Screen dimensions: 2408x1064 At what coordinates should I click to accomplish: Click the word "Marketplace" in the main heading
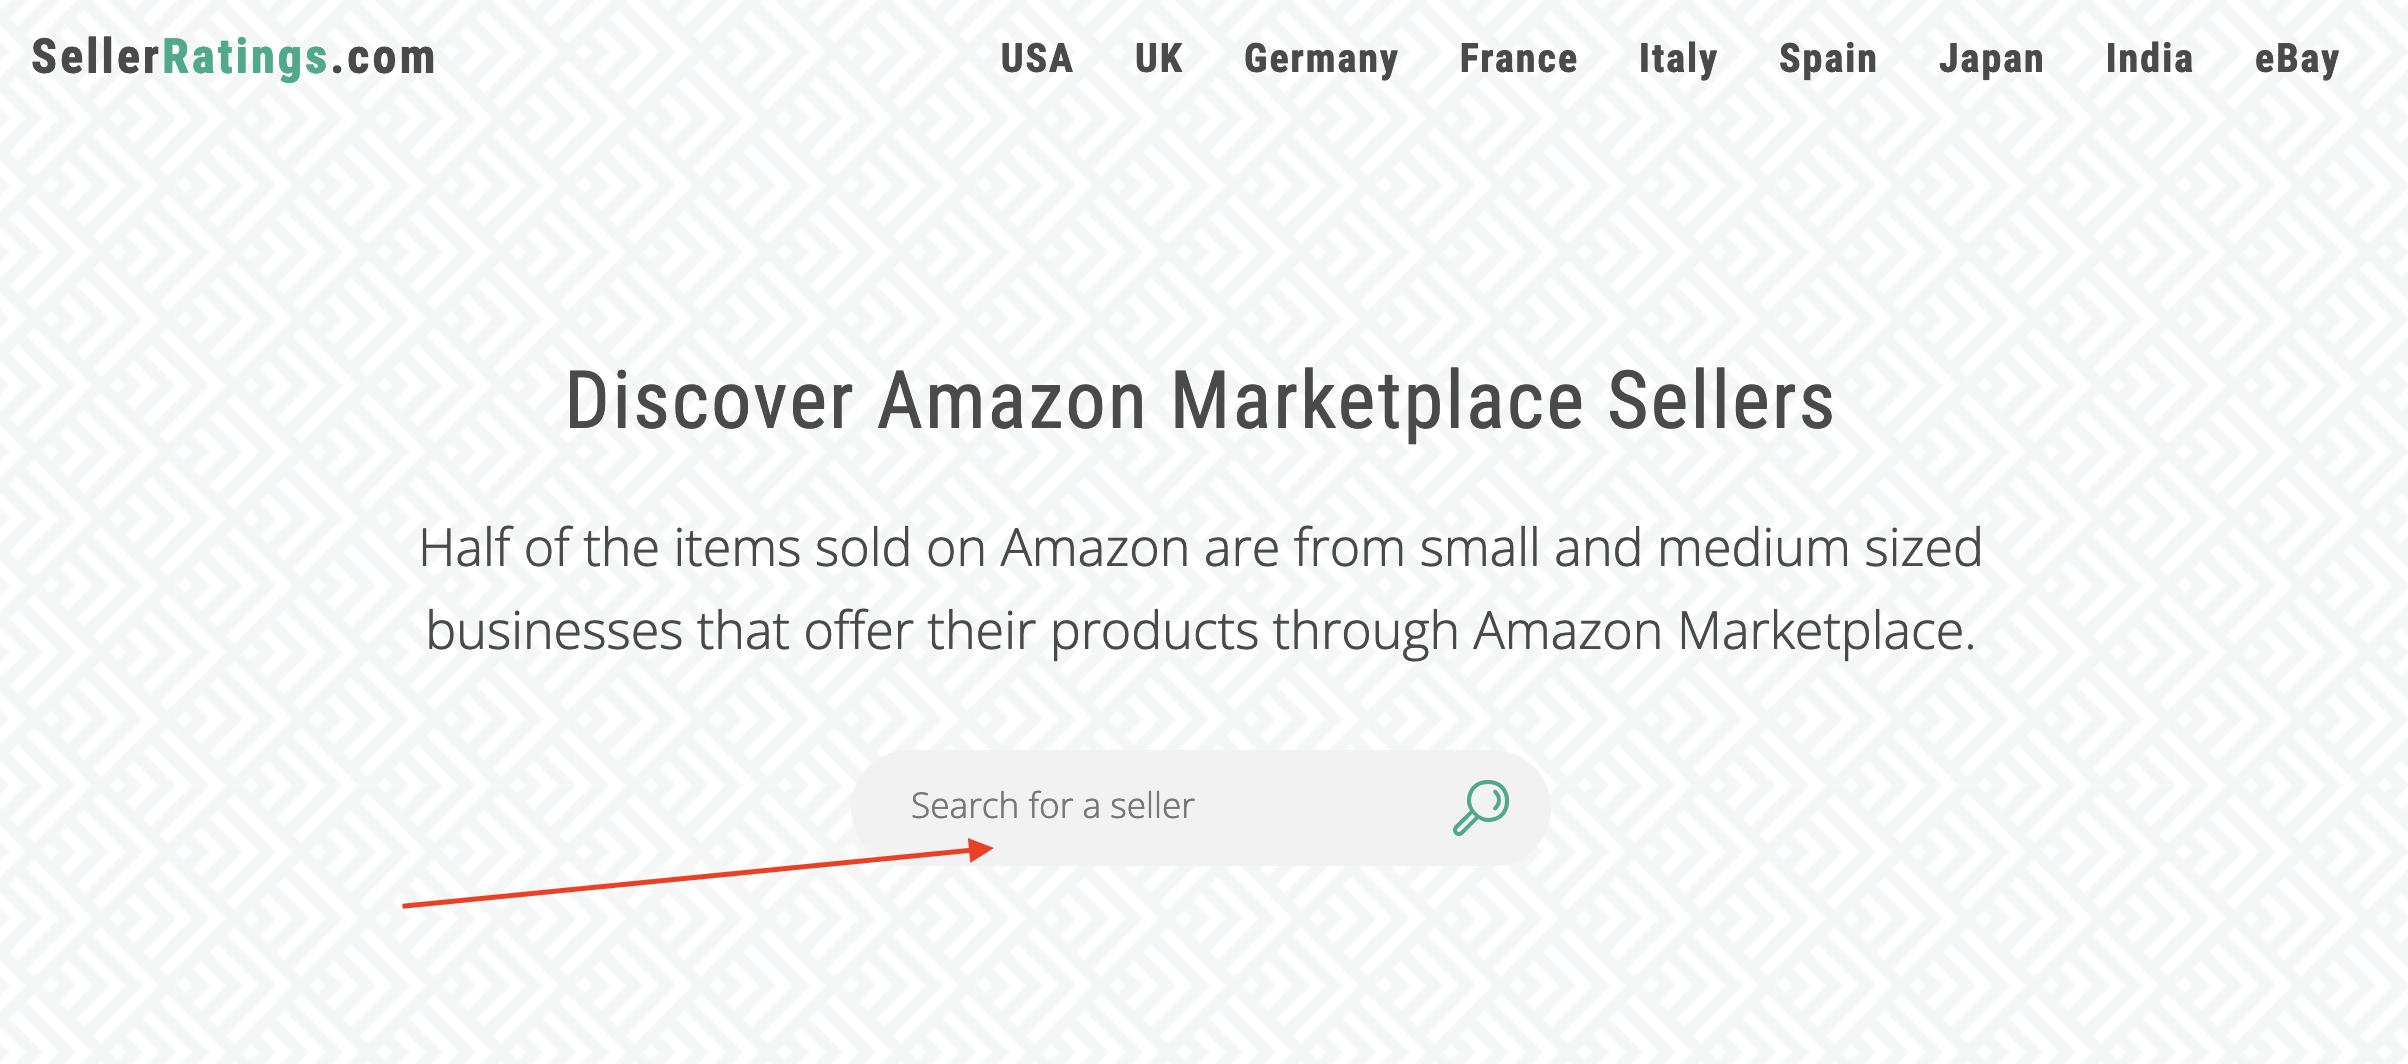pyautogui.click(x=1377, y=402)
